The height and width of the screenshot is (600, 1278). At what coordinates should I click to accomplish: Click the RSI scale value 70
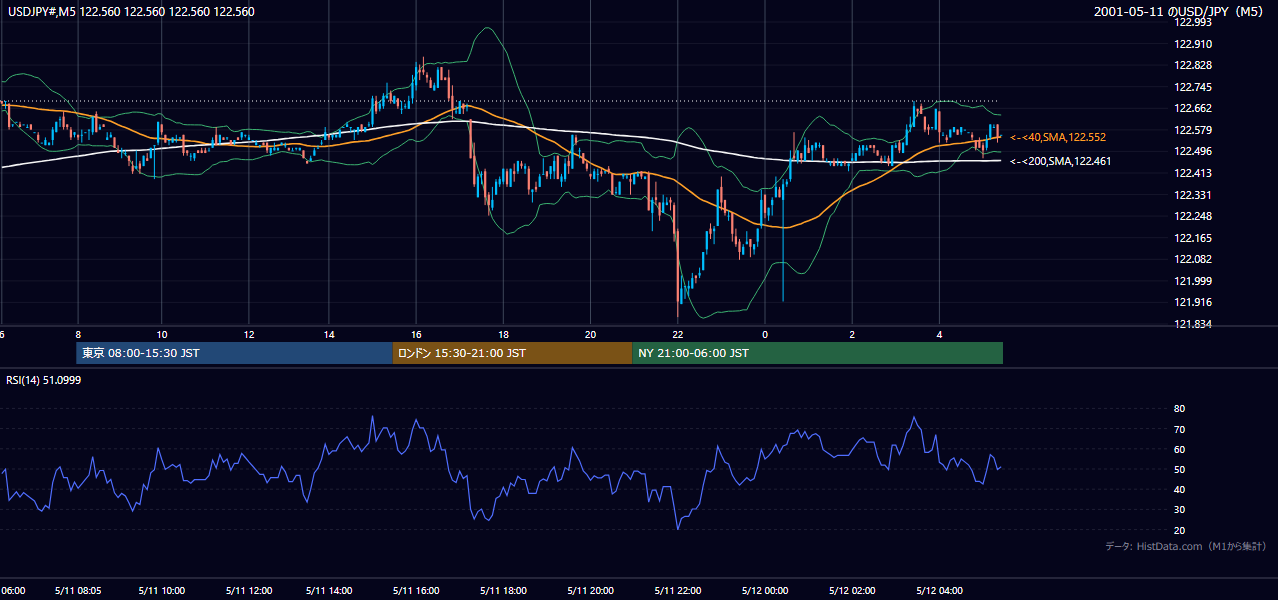pos(1180,429)
